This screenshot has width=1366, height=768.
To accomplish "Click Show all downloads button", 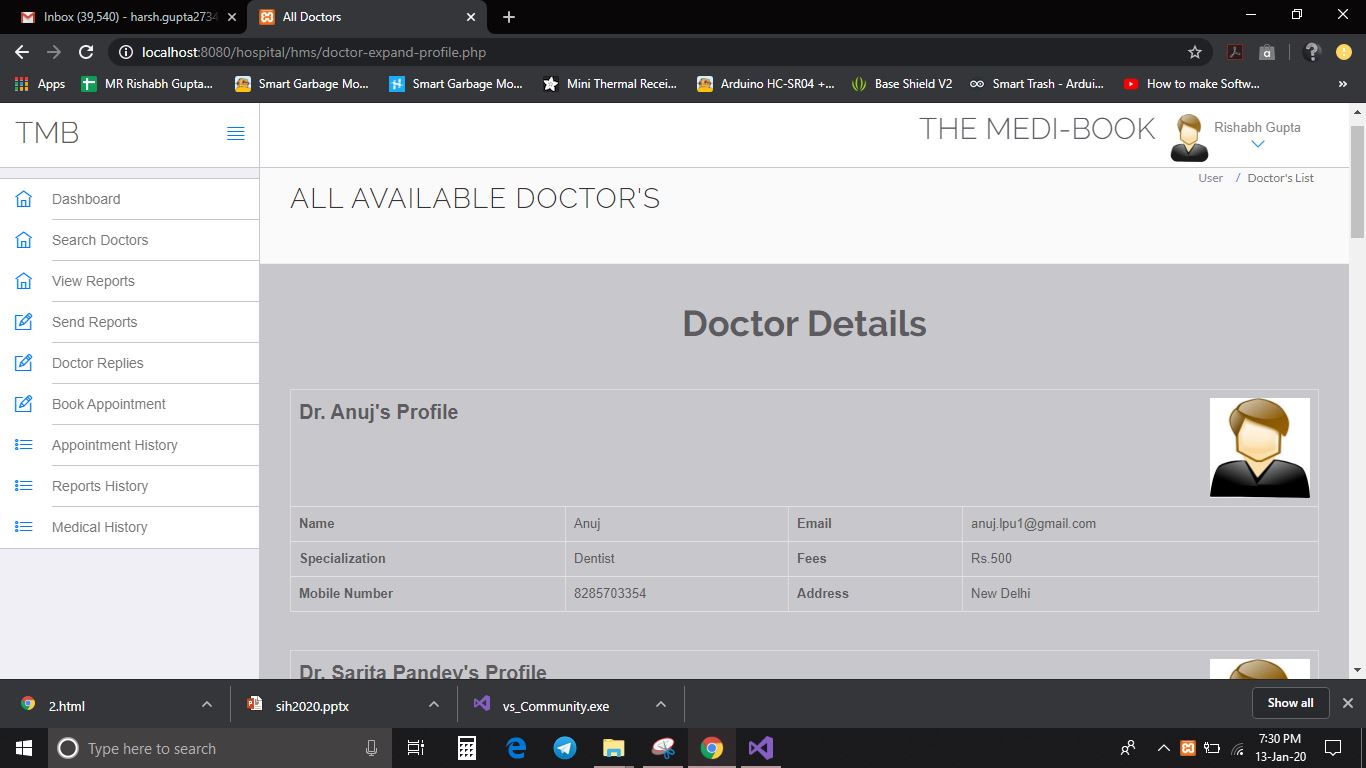I will tap(1290, 703).
